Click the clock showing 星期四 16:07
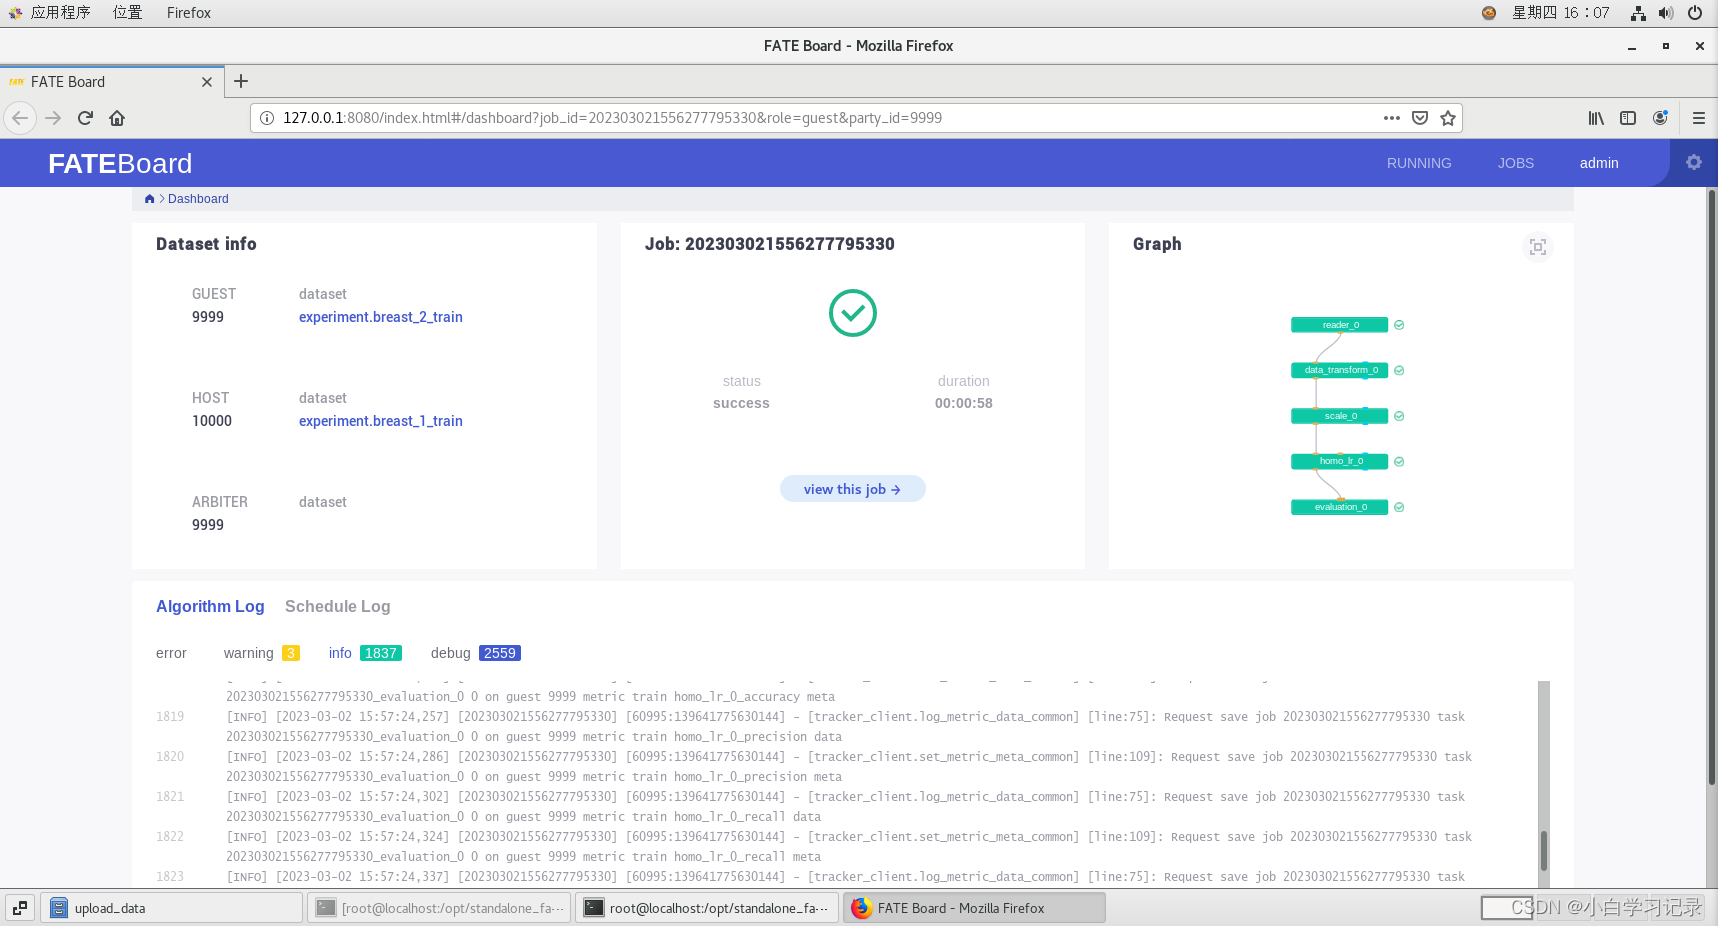The width and height of the screenshot is (1718, 926). (x=1560, y=13)
